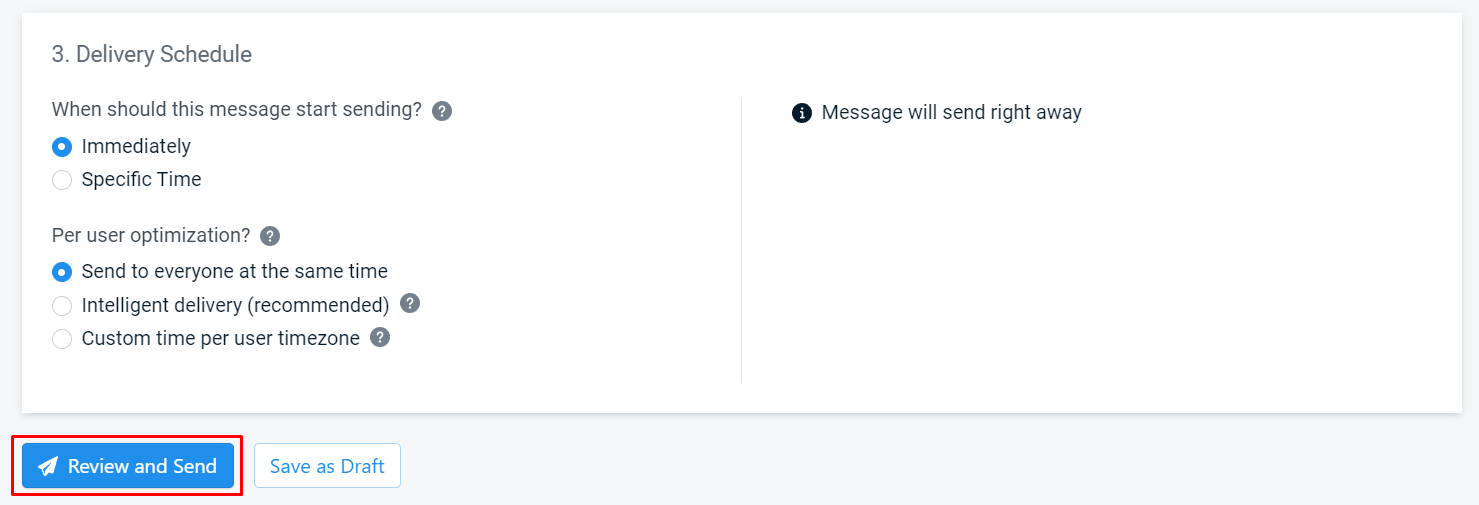The image size is (1479, 505).
Task: Select Send to everyone radio circle
Action: (x=62, y=272)
